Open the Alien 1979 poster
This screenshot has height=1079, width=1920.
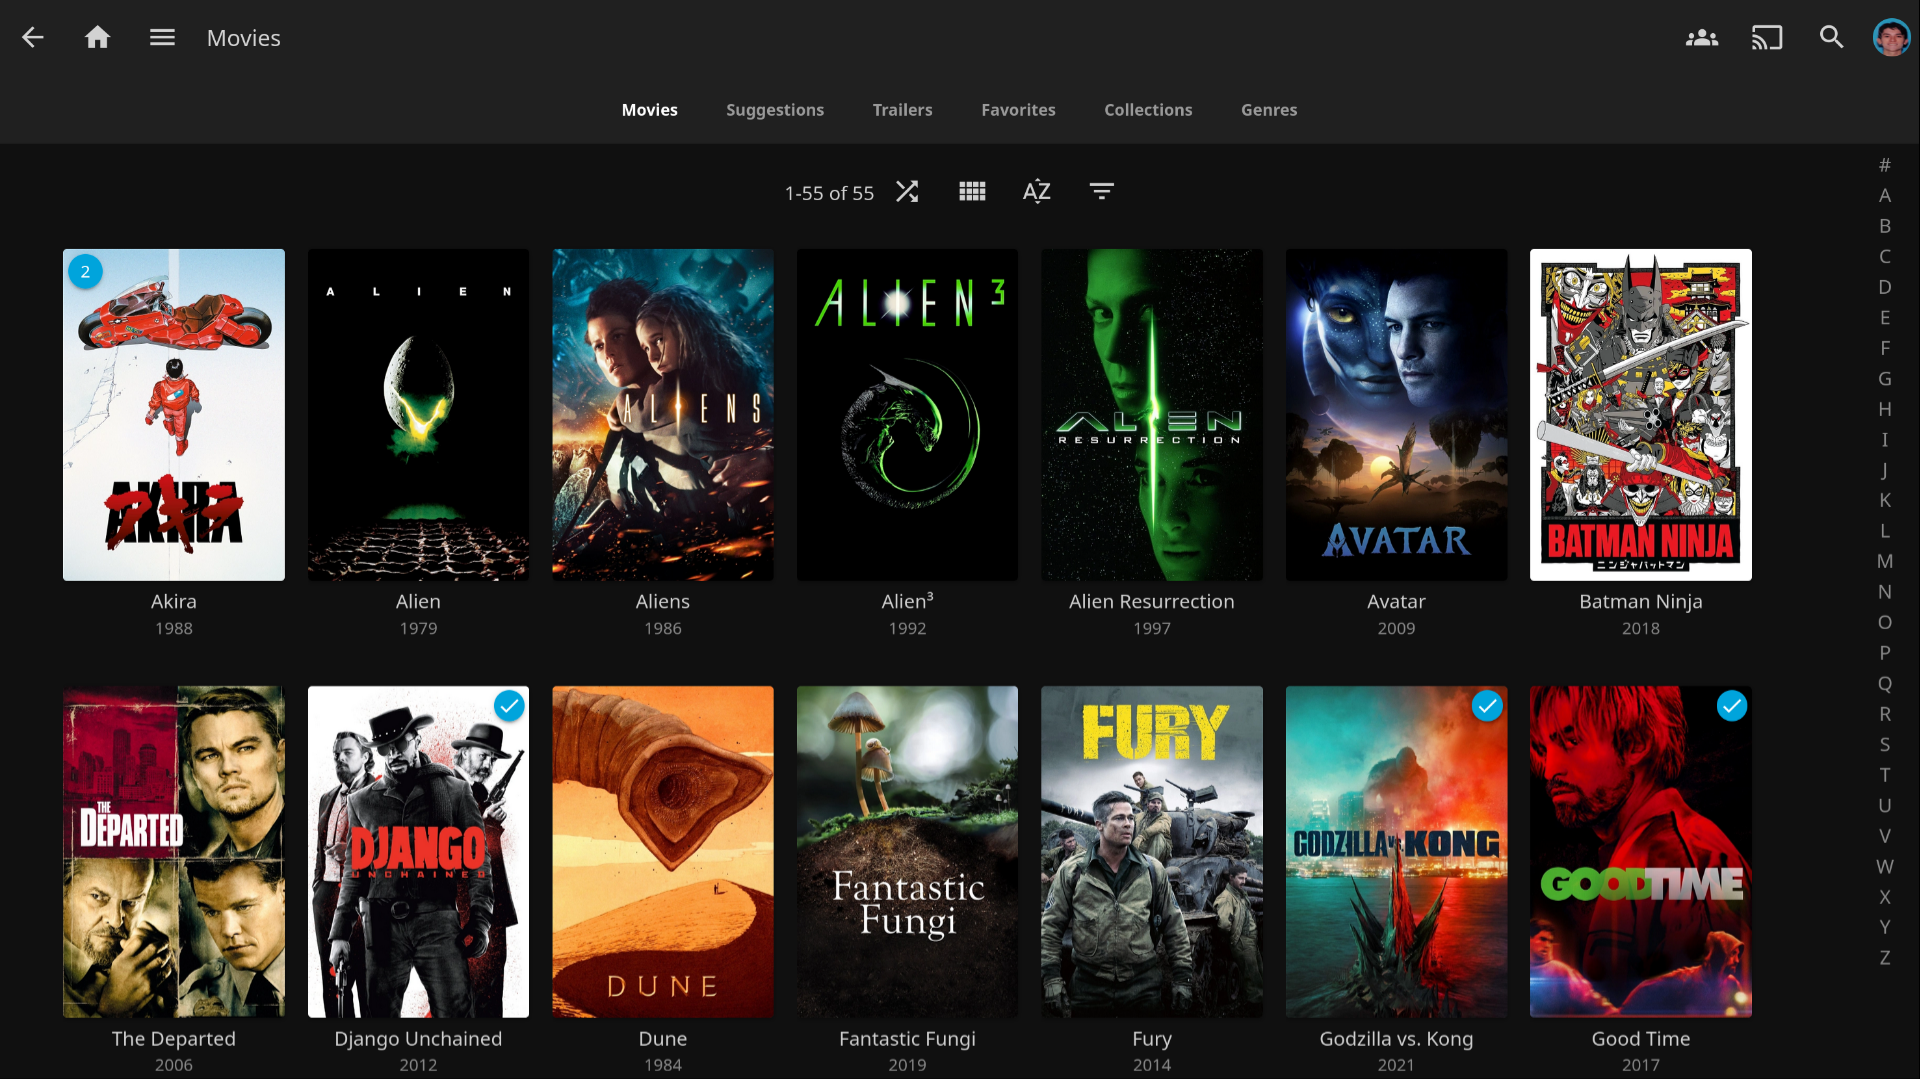[x=418, y=415]
